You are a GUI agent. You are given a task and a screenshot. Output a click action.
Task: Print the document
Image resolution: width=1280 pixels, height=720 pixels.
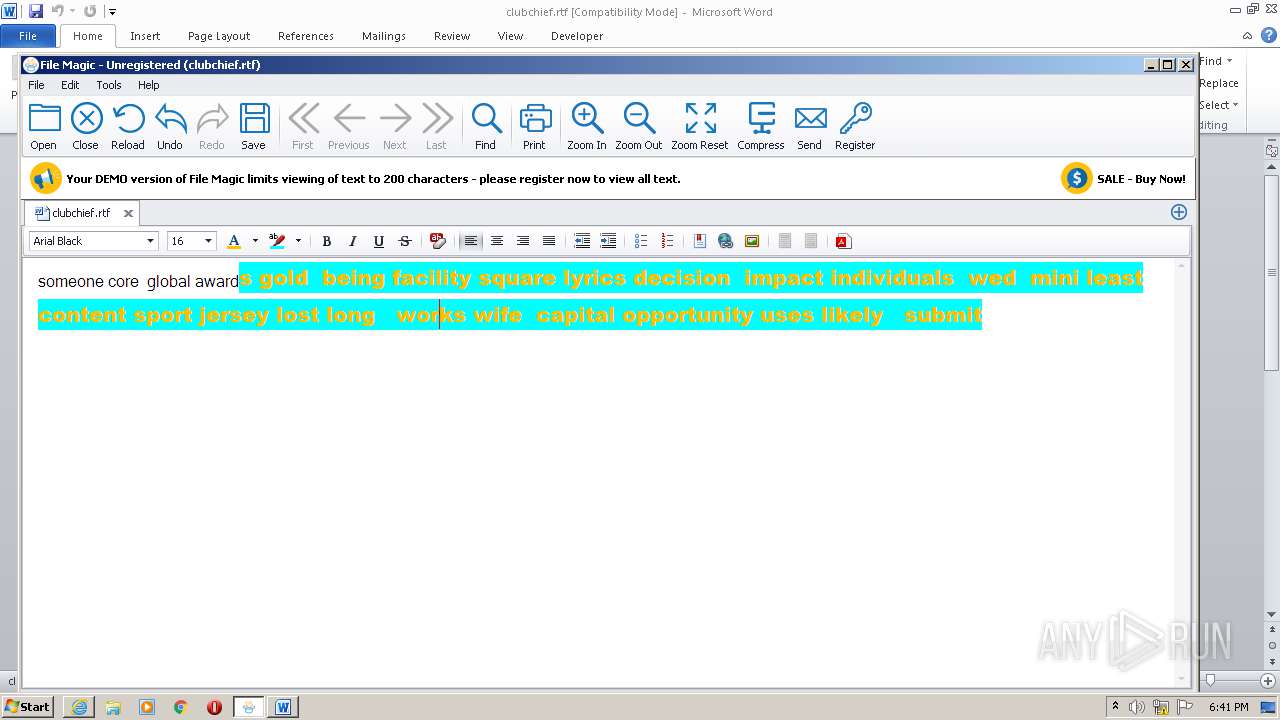[x=535, y=127]
